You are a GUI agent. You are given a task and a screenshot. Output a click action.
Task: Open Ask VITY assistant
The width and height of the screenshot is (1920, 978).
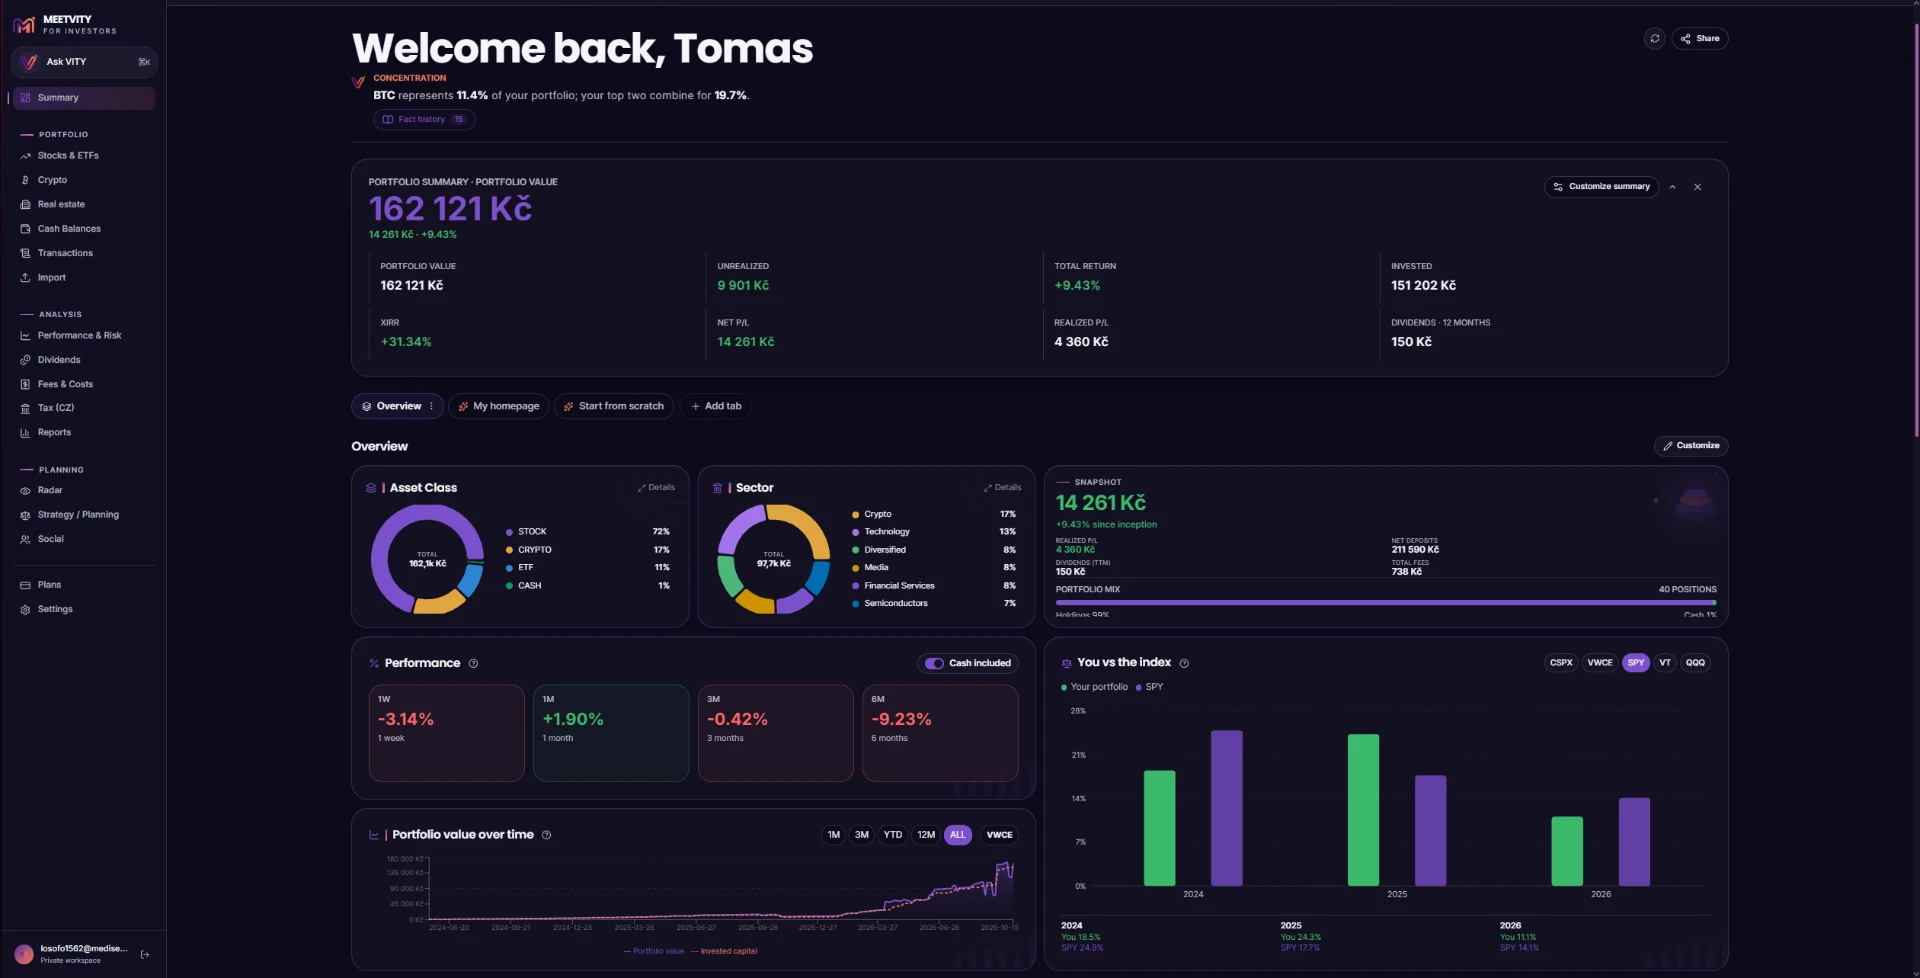click(x=84, y=62)
